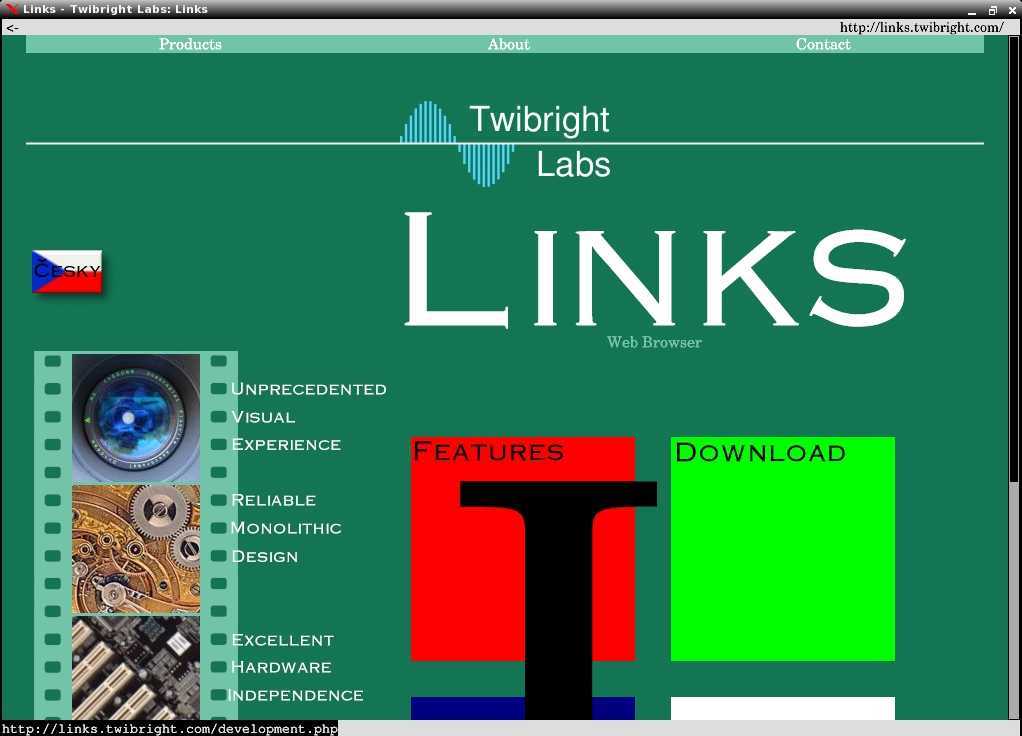Maximize the Links browser window

coord(992,9)
